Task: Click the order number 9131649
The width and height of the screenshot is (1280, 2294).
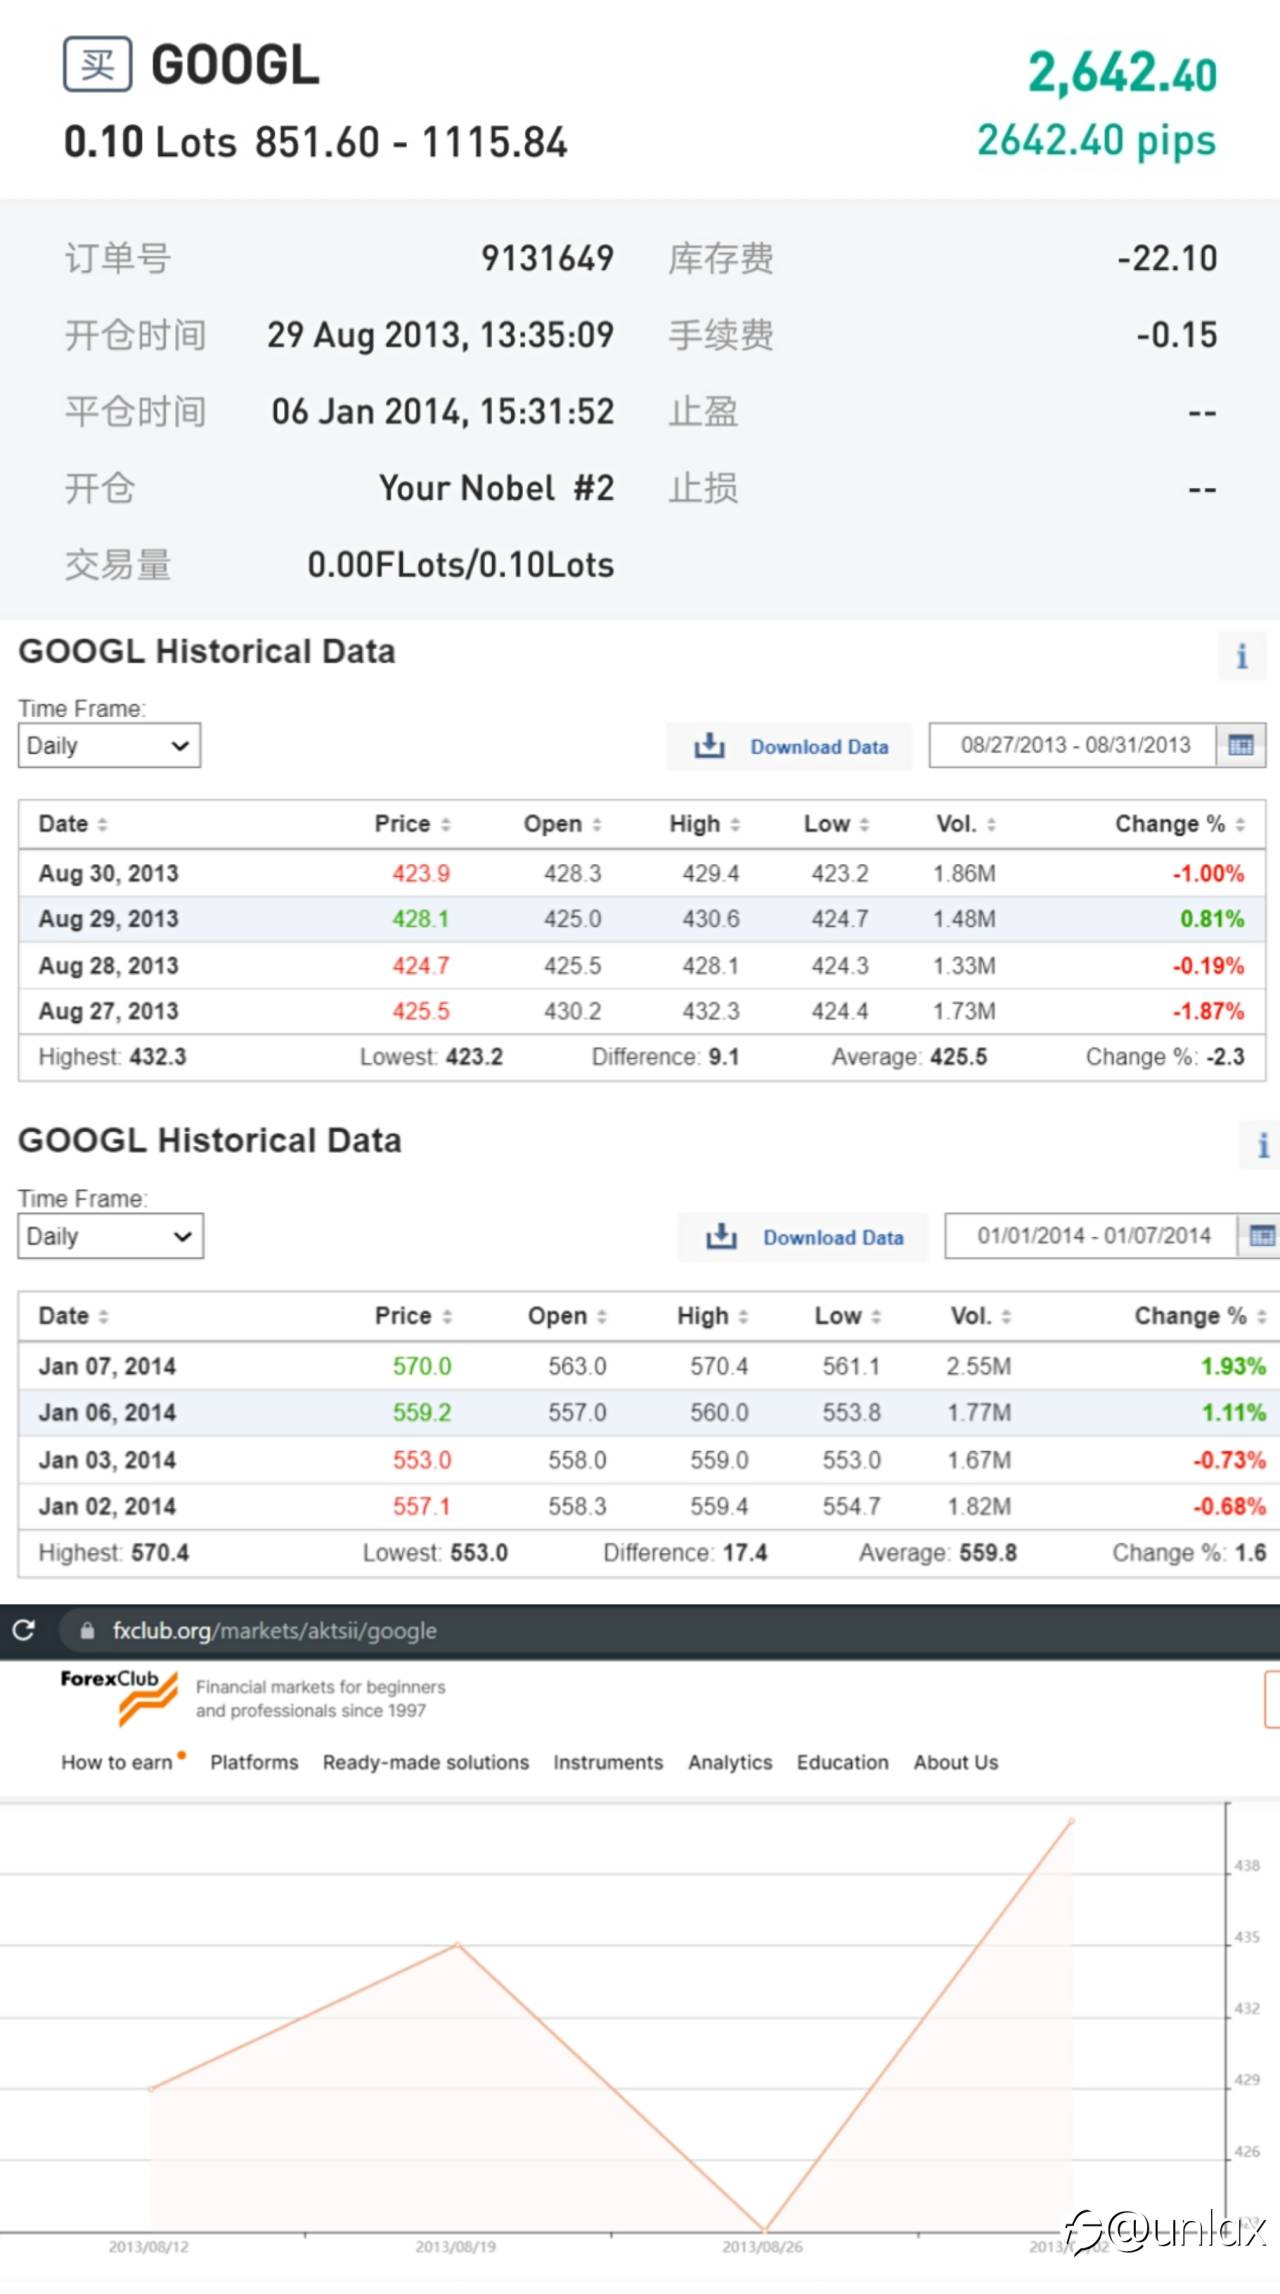Action: pyautogui.click(x=548, y=258)
